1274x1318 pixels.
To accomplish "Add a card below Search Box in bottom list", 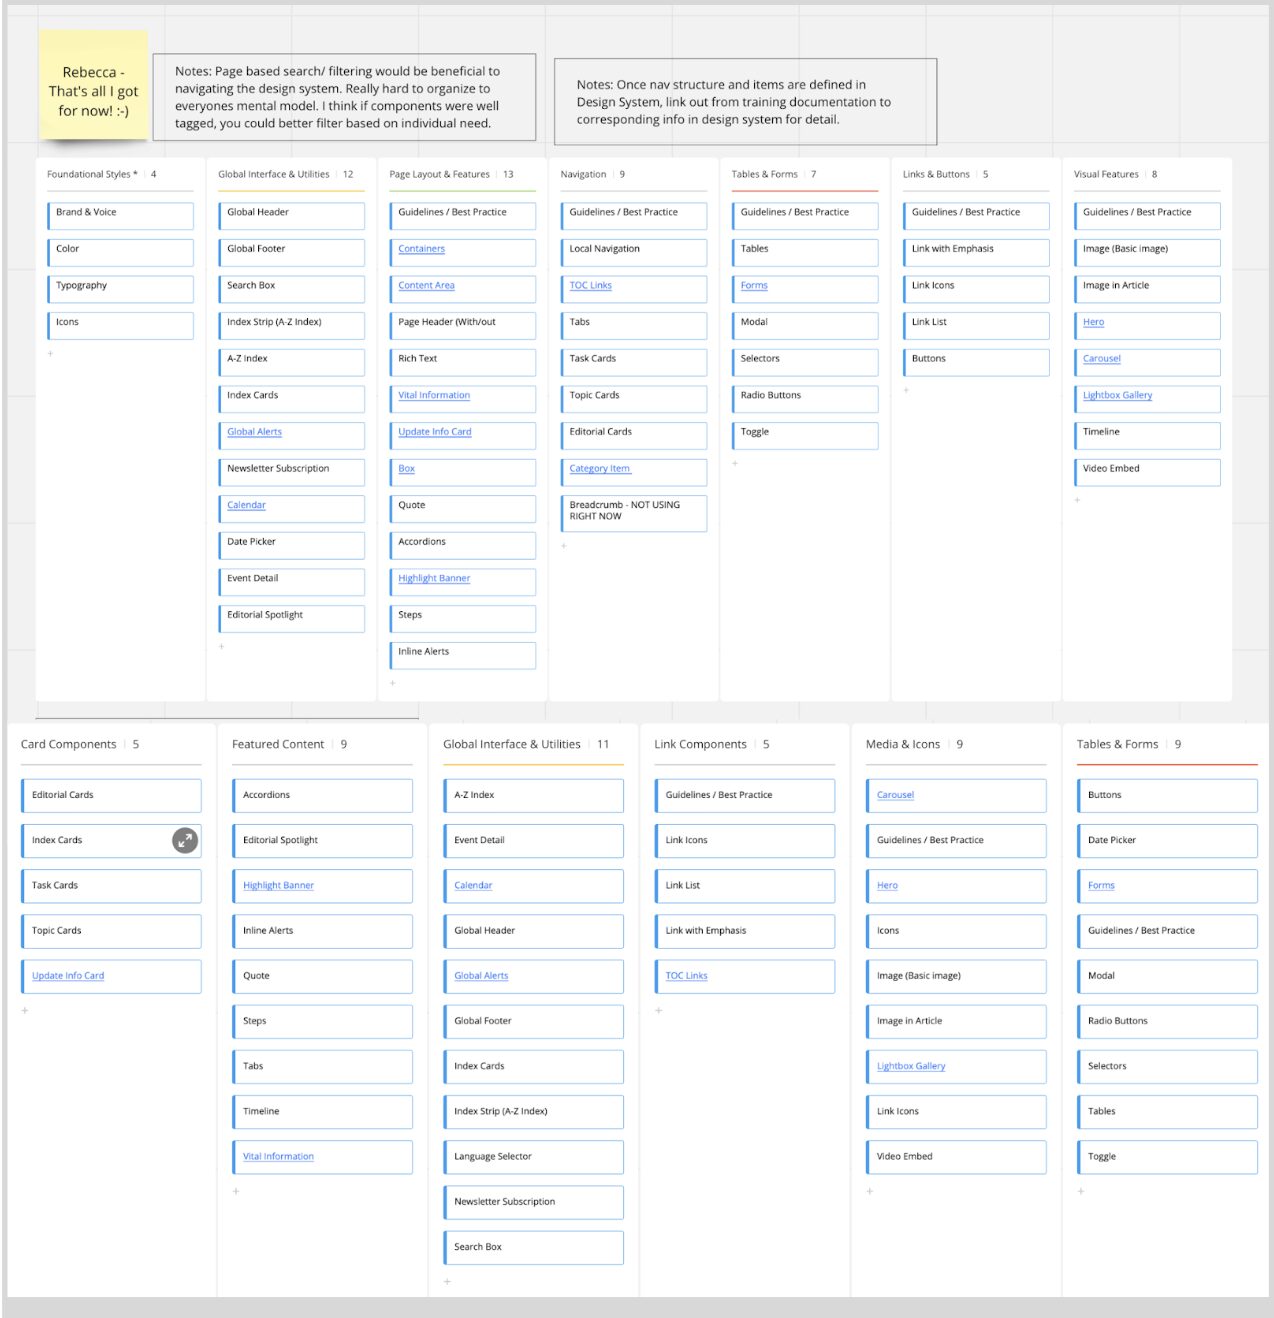I will (447, 1282).
